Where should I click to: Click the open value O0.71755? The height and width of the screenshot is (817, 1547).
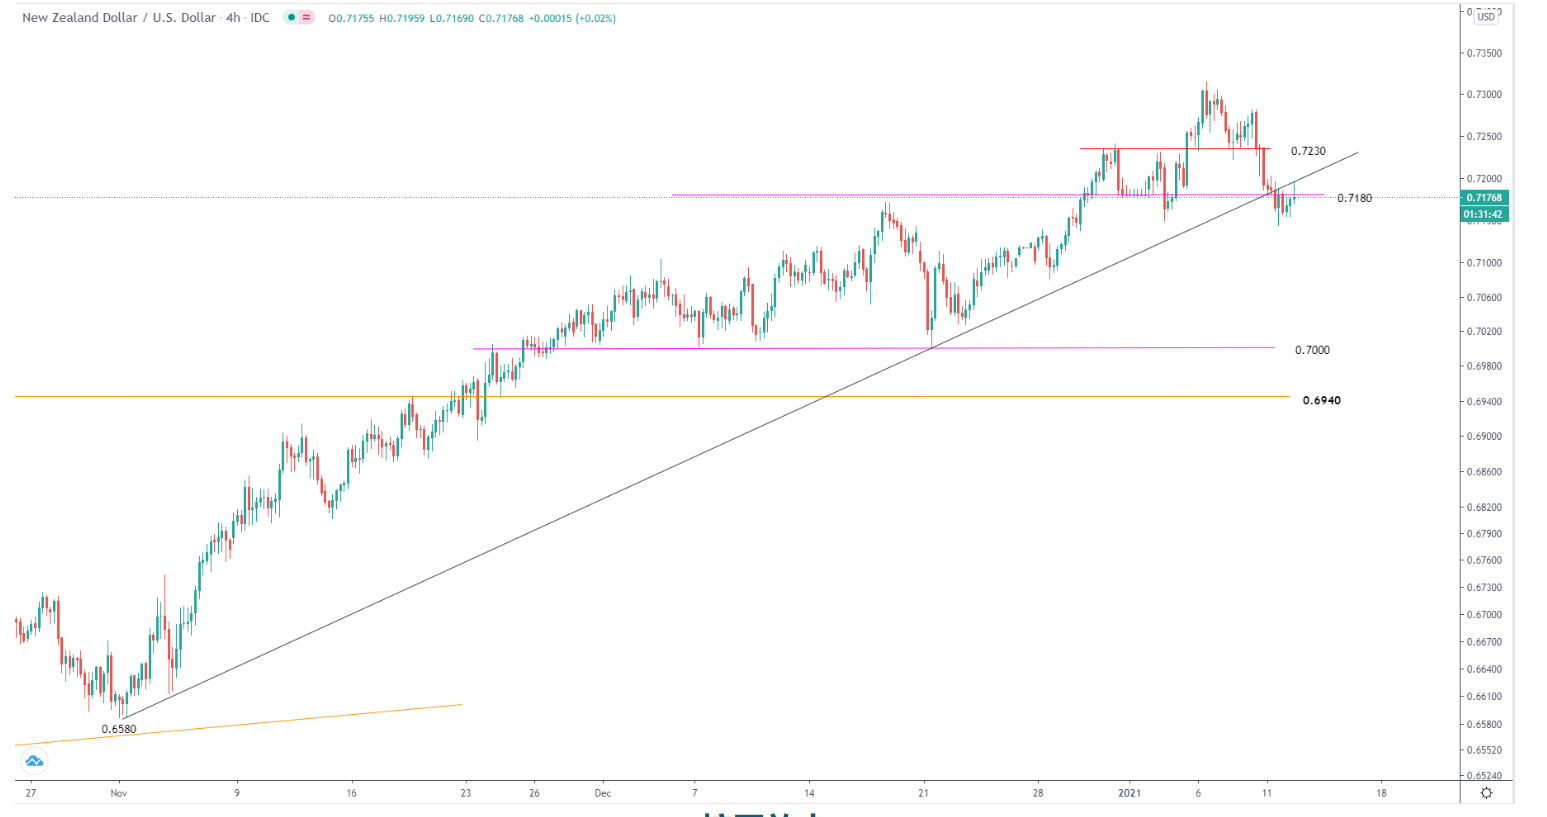[351, 18]
